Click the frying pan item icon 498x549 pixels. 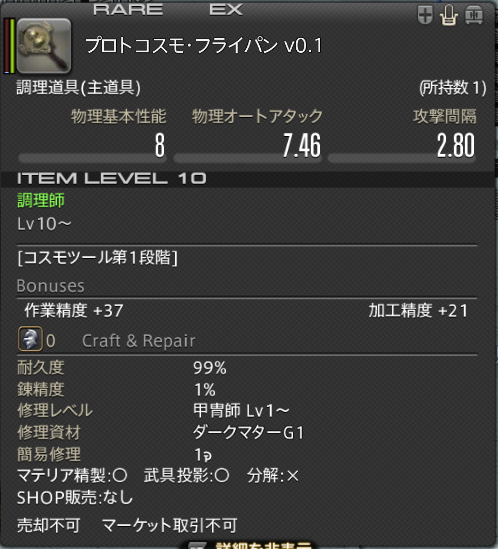tap(44, 46)
